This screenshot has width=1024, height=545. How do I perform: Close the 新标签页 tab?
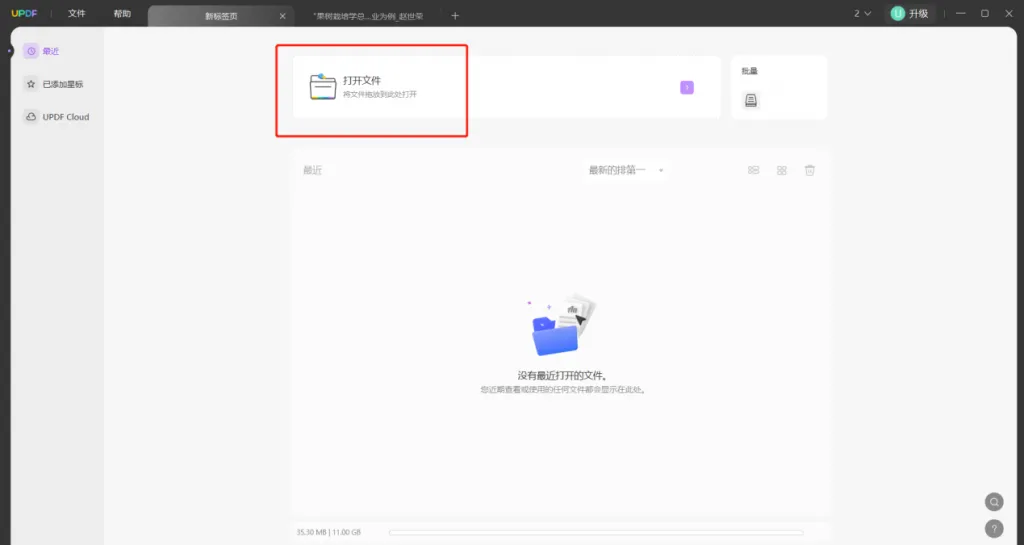282,16
